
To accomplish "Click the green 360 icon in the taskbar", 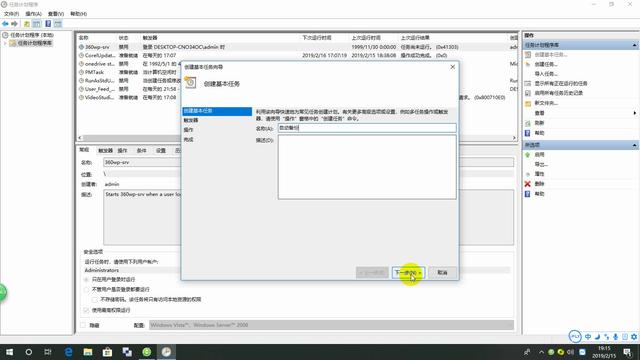I will [147, 352].
